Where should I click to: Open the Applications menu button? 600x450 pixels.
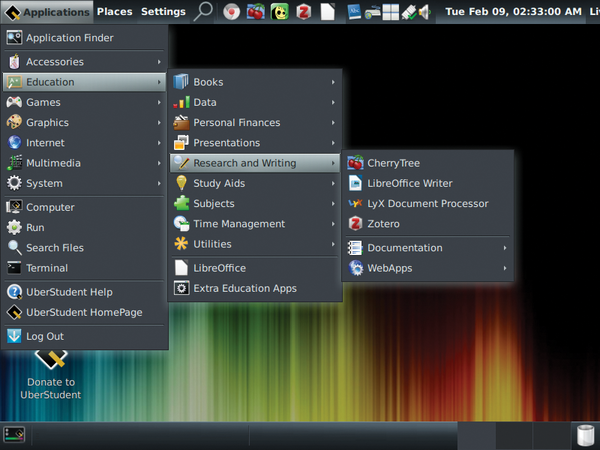click(x=47, y=12)
